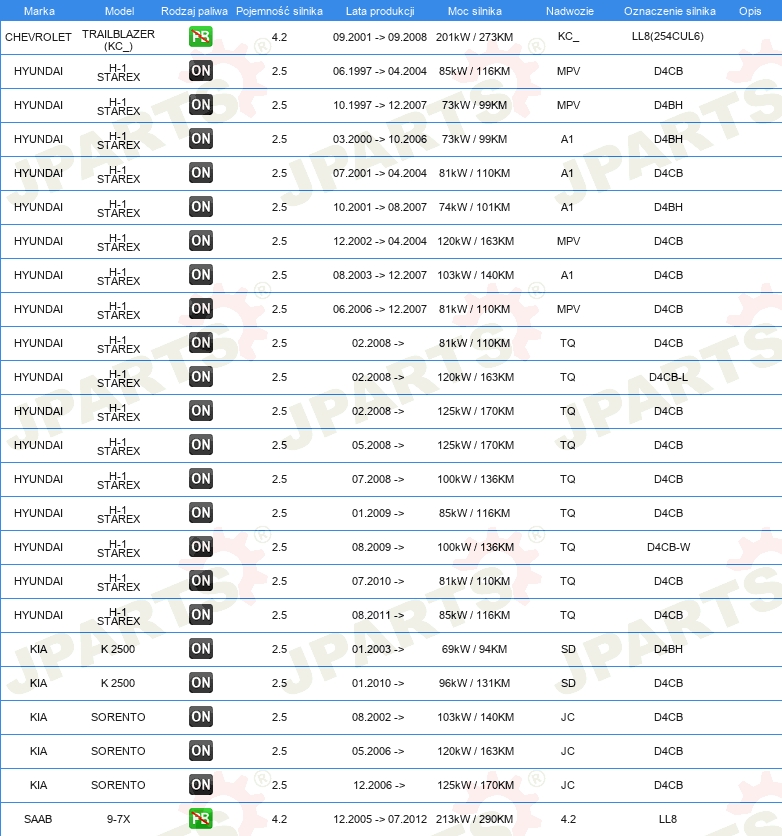Click production dates 06.1997 -> 04.2004
The width and height of the screenshot is (782, 836).
[x=380, y=71]
